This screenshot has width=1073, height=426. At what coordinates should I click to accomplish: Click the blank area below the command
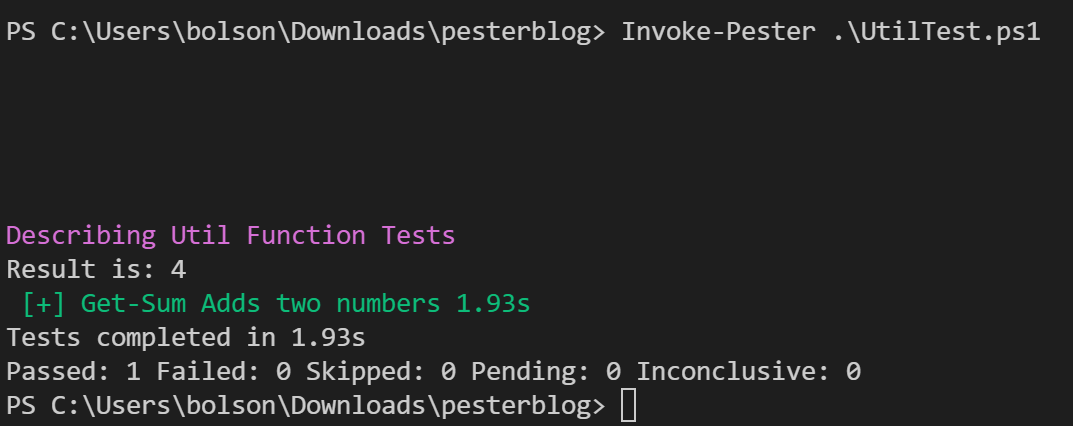pyautogui.click(x=536, y=133)
